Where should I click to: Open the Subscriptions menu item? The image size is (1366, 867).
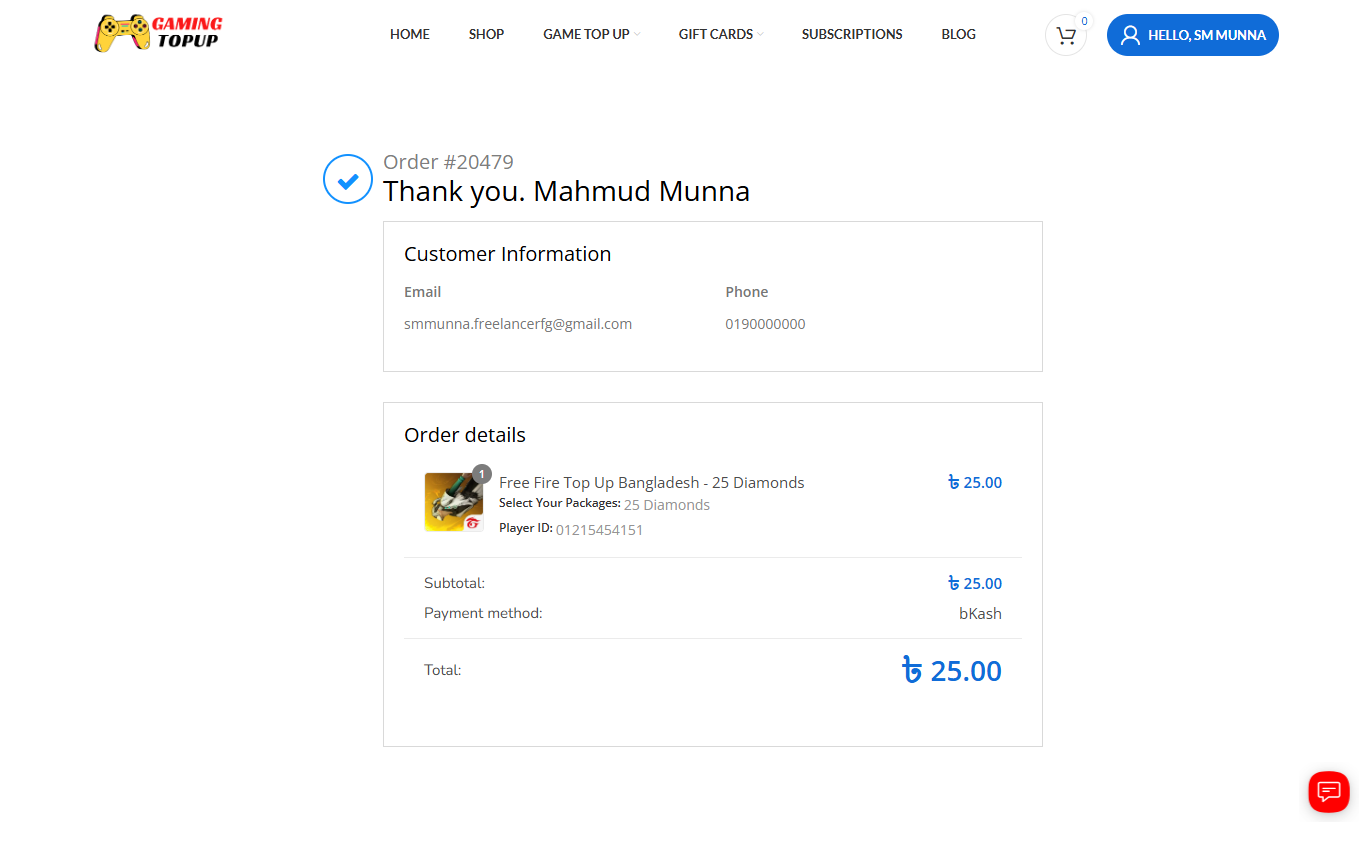[852, 34]
